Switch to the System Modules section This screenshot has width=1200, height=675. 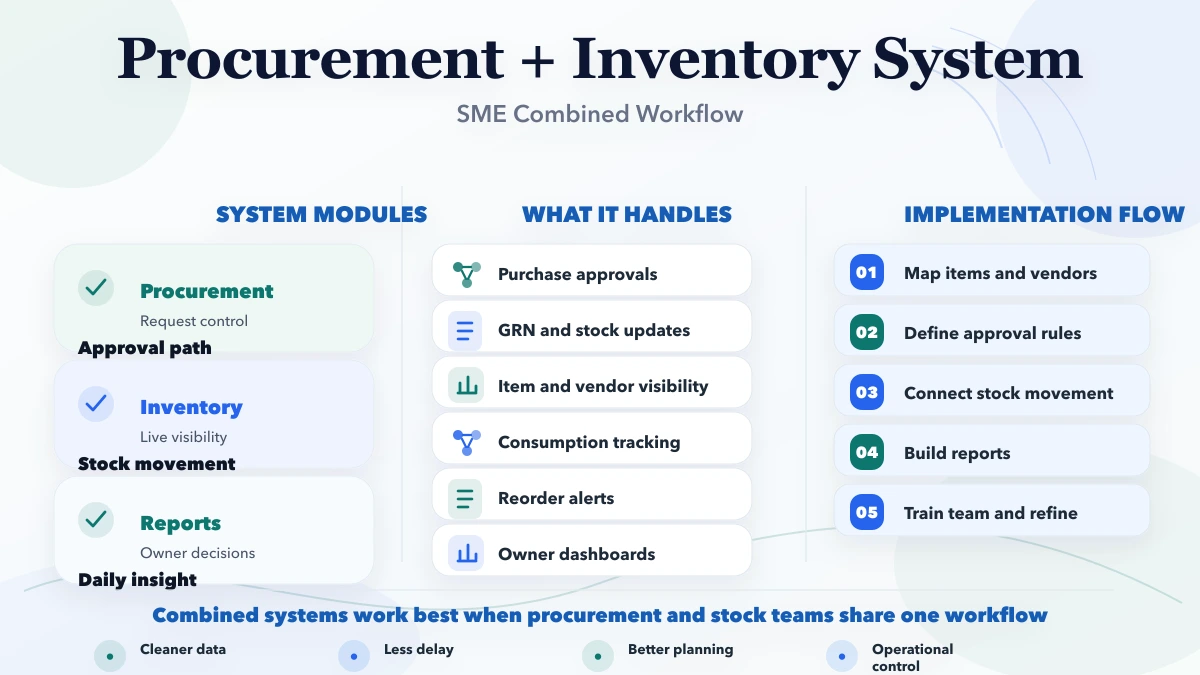[x=321, y=214]
